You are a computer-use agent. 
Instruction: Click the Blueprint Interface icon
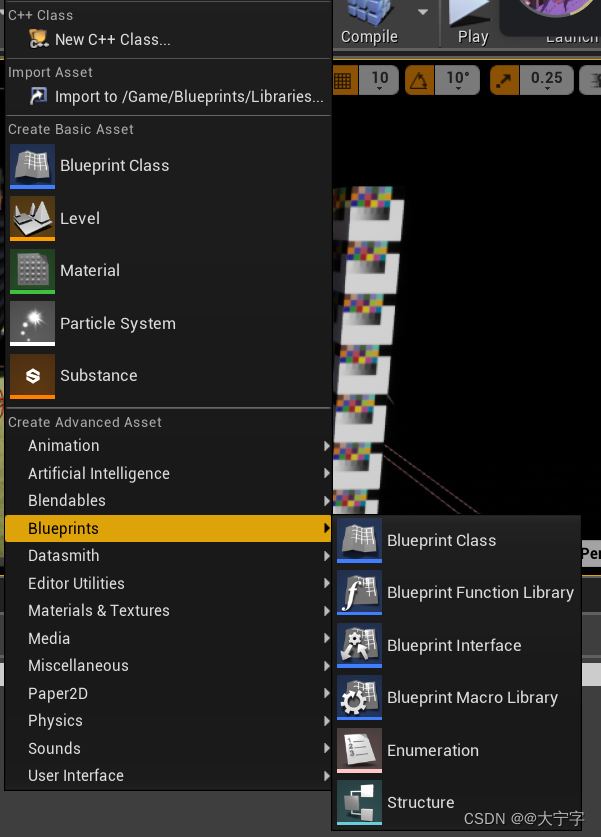pyautogui.click(x=359, y=645)
